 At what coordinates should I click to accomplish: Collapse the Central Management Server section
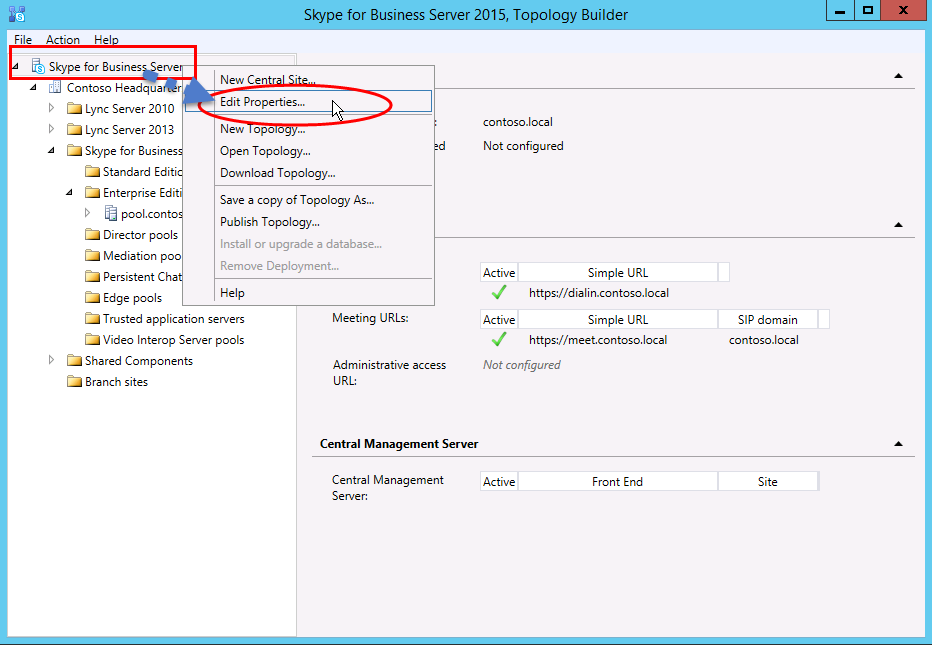(898, 443)
